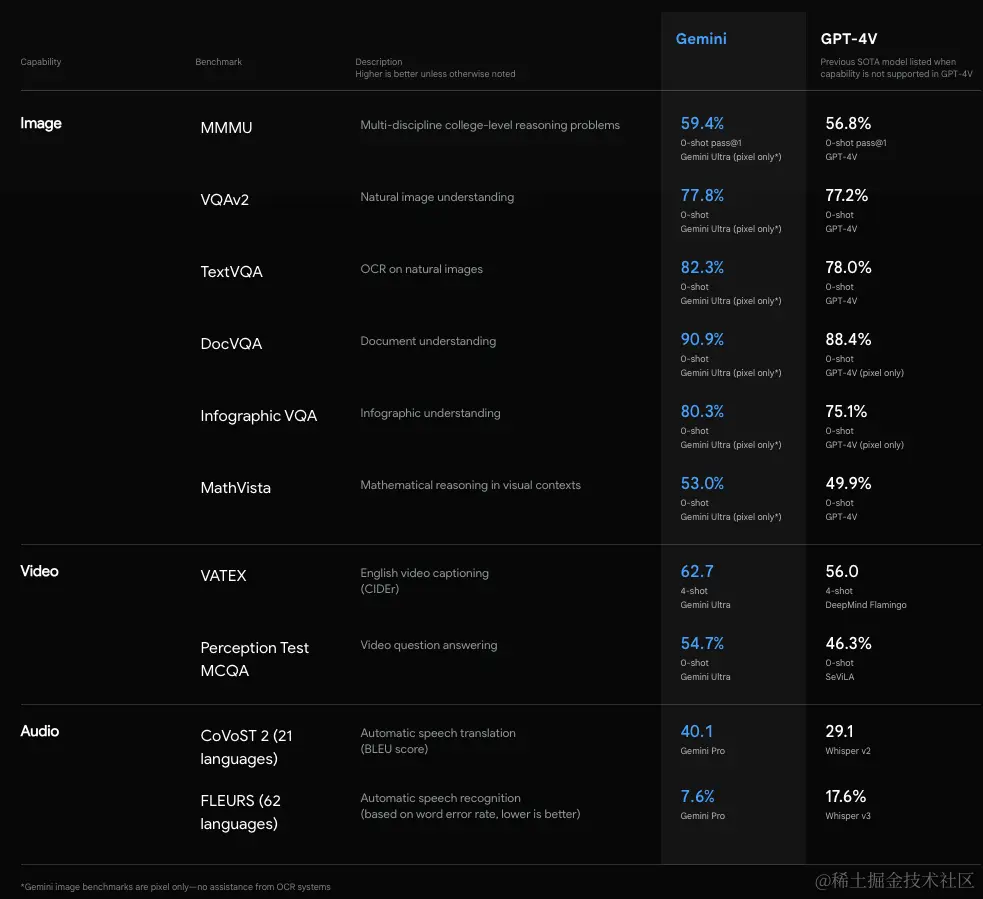This screenshot has width=983, height=899.
Task: Click the 'Video question answering' description
Action: tap(429, 645)
